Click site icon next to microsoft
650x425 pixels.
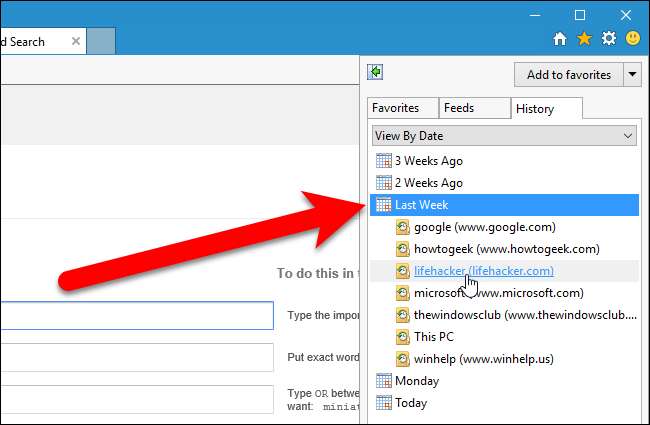pos(403,293)
